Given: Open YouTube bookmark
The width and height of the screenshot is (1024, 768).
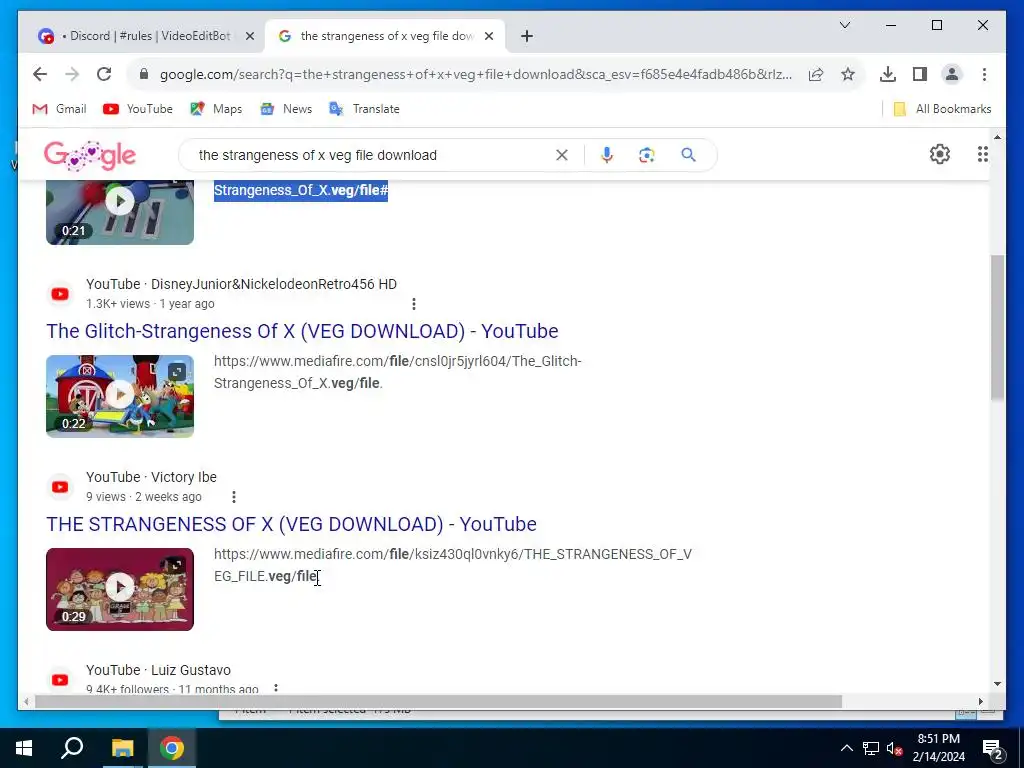Looking at the screenshot, I should click(x=138, y=109).
